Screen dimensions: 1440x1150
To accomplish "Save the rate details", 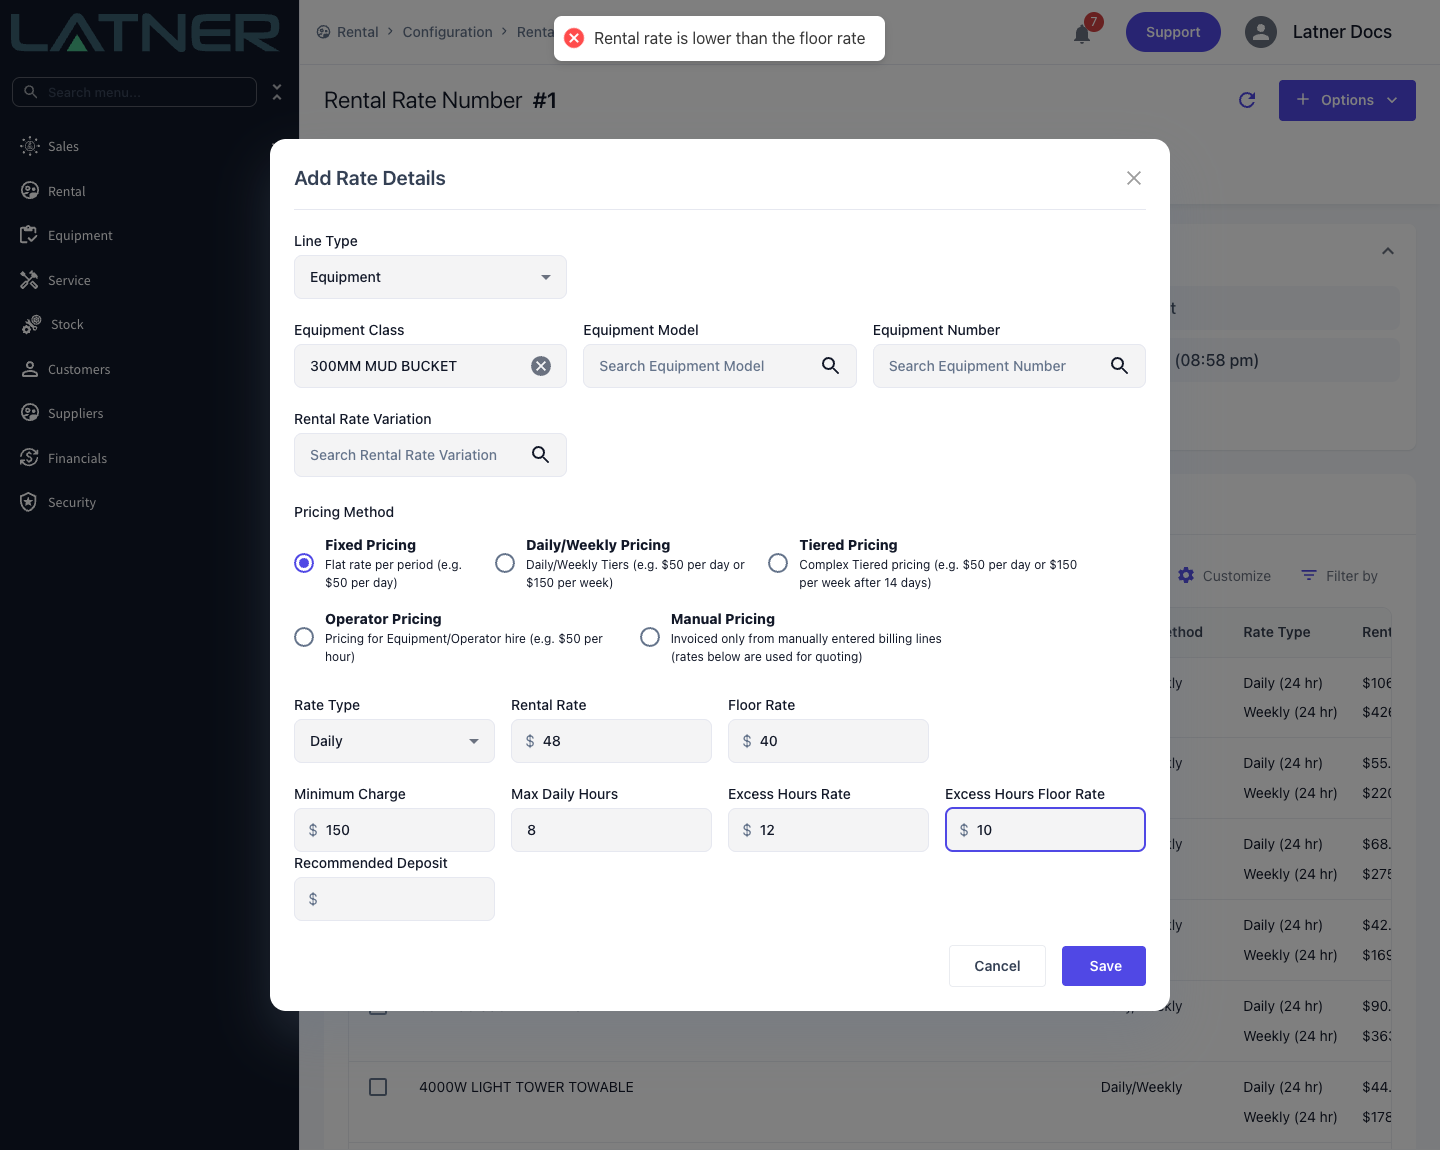I will coord(1104,966).
